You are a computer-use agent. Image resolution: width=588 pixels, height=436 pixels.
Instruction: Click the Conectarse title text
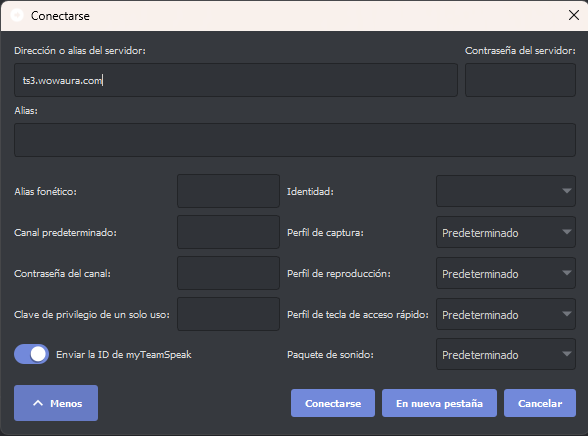[60, 16]
